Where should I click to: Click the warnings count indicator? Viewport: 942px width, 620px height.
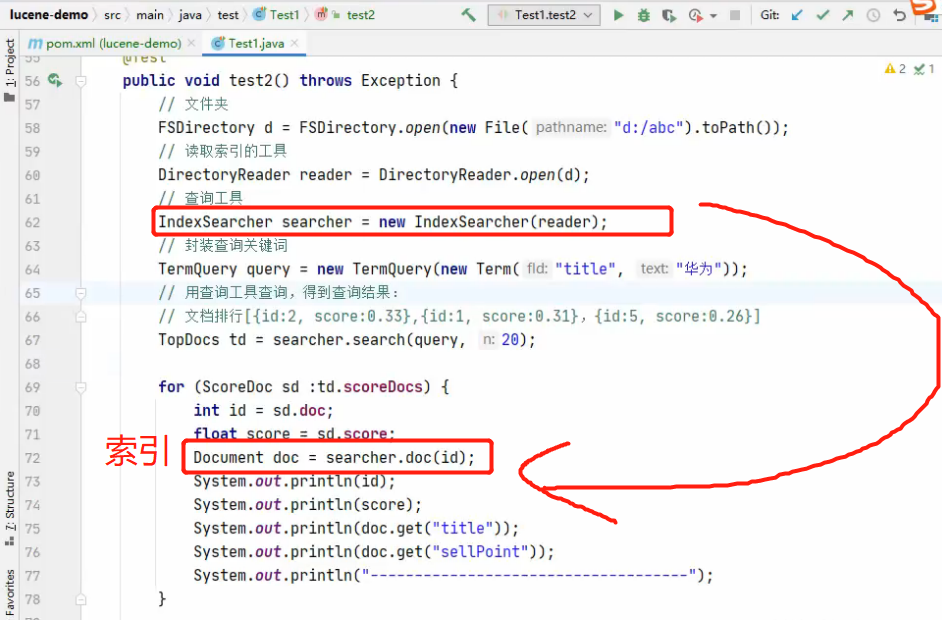coord(895,69)
